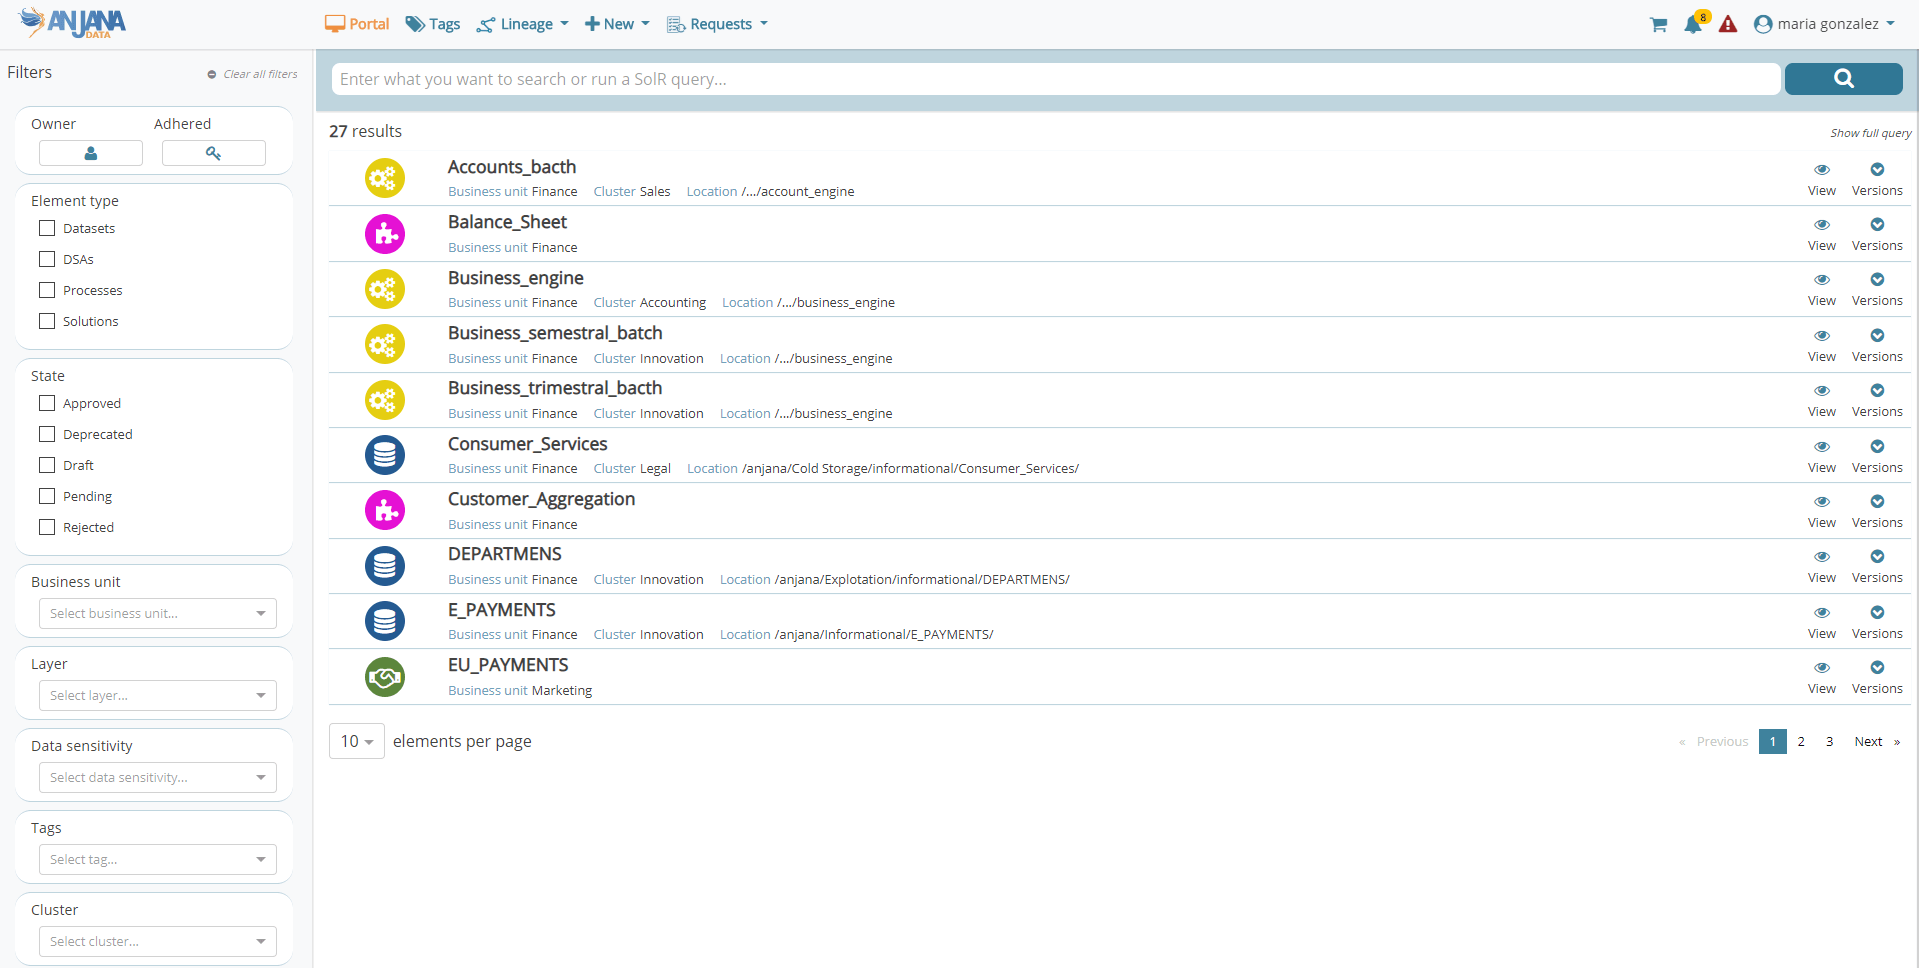Click the shopping cart icon

pyautogui.click(x=1658, y=25)
